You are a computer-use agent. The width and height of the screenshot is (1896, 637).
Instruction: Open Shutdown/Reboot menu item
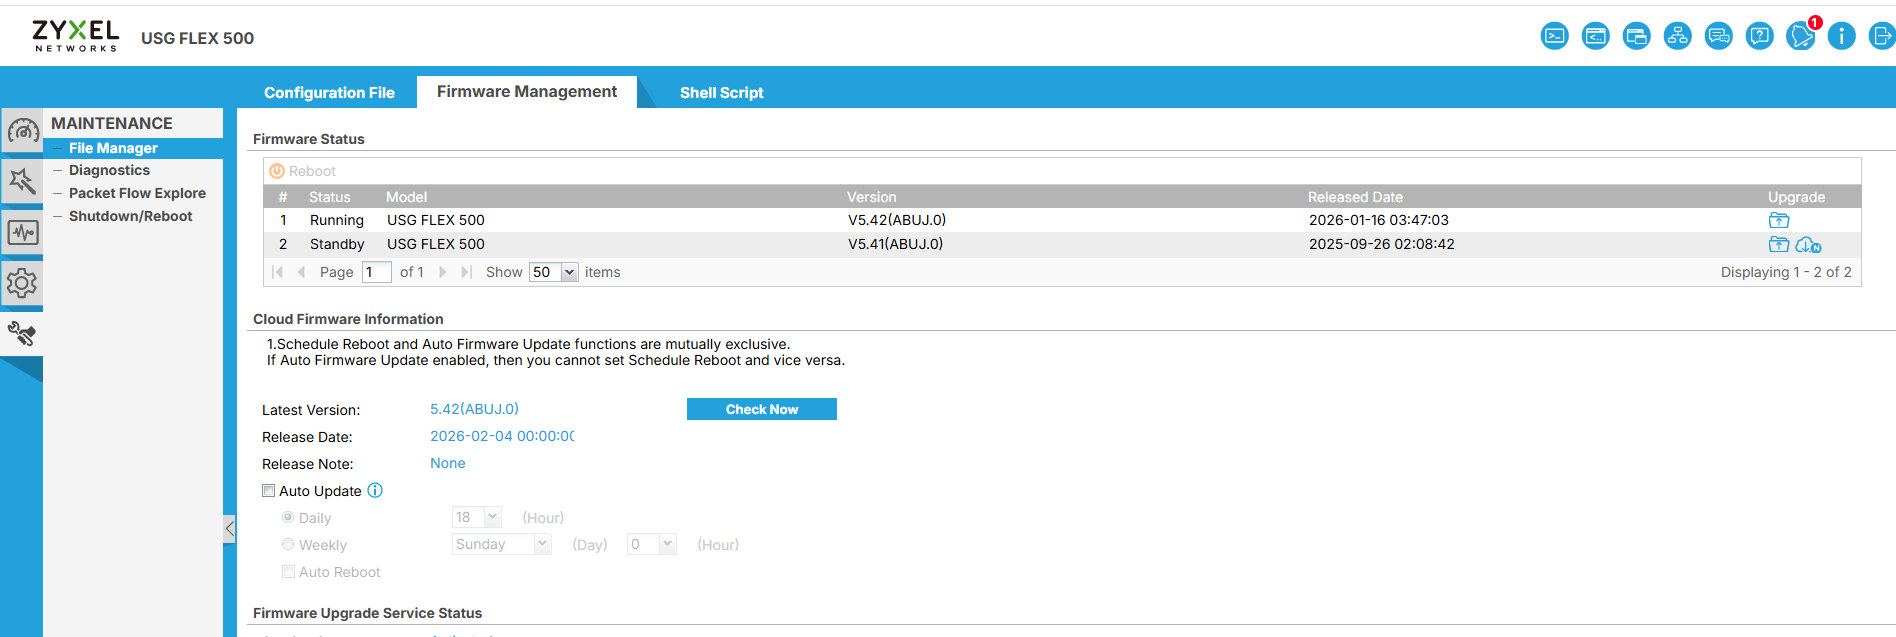(x=130, y=216)
